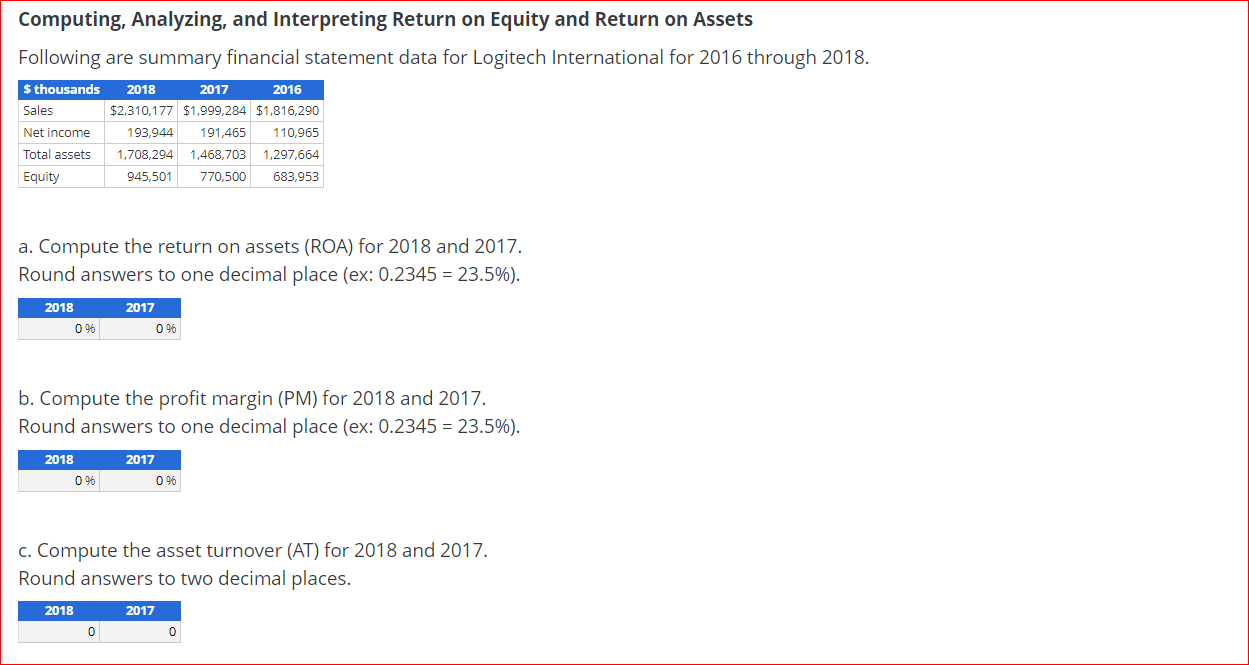This screenshot has height=665, width=1249.
Task: Click the 2018 asset turnover input field
Action: click(58, 631)
